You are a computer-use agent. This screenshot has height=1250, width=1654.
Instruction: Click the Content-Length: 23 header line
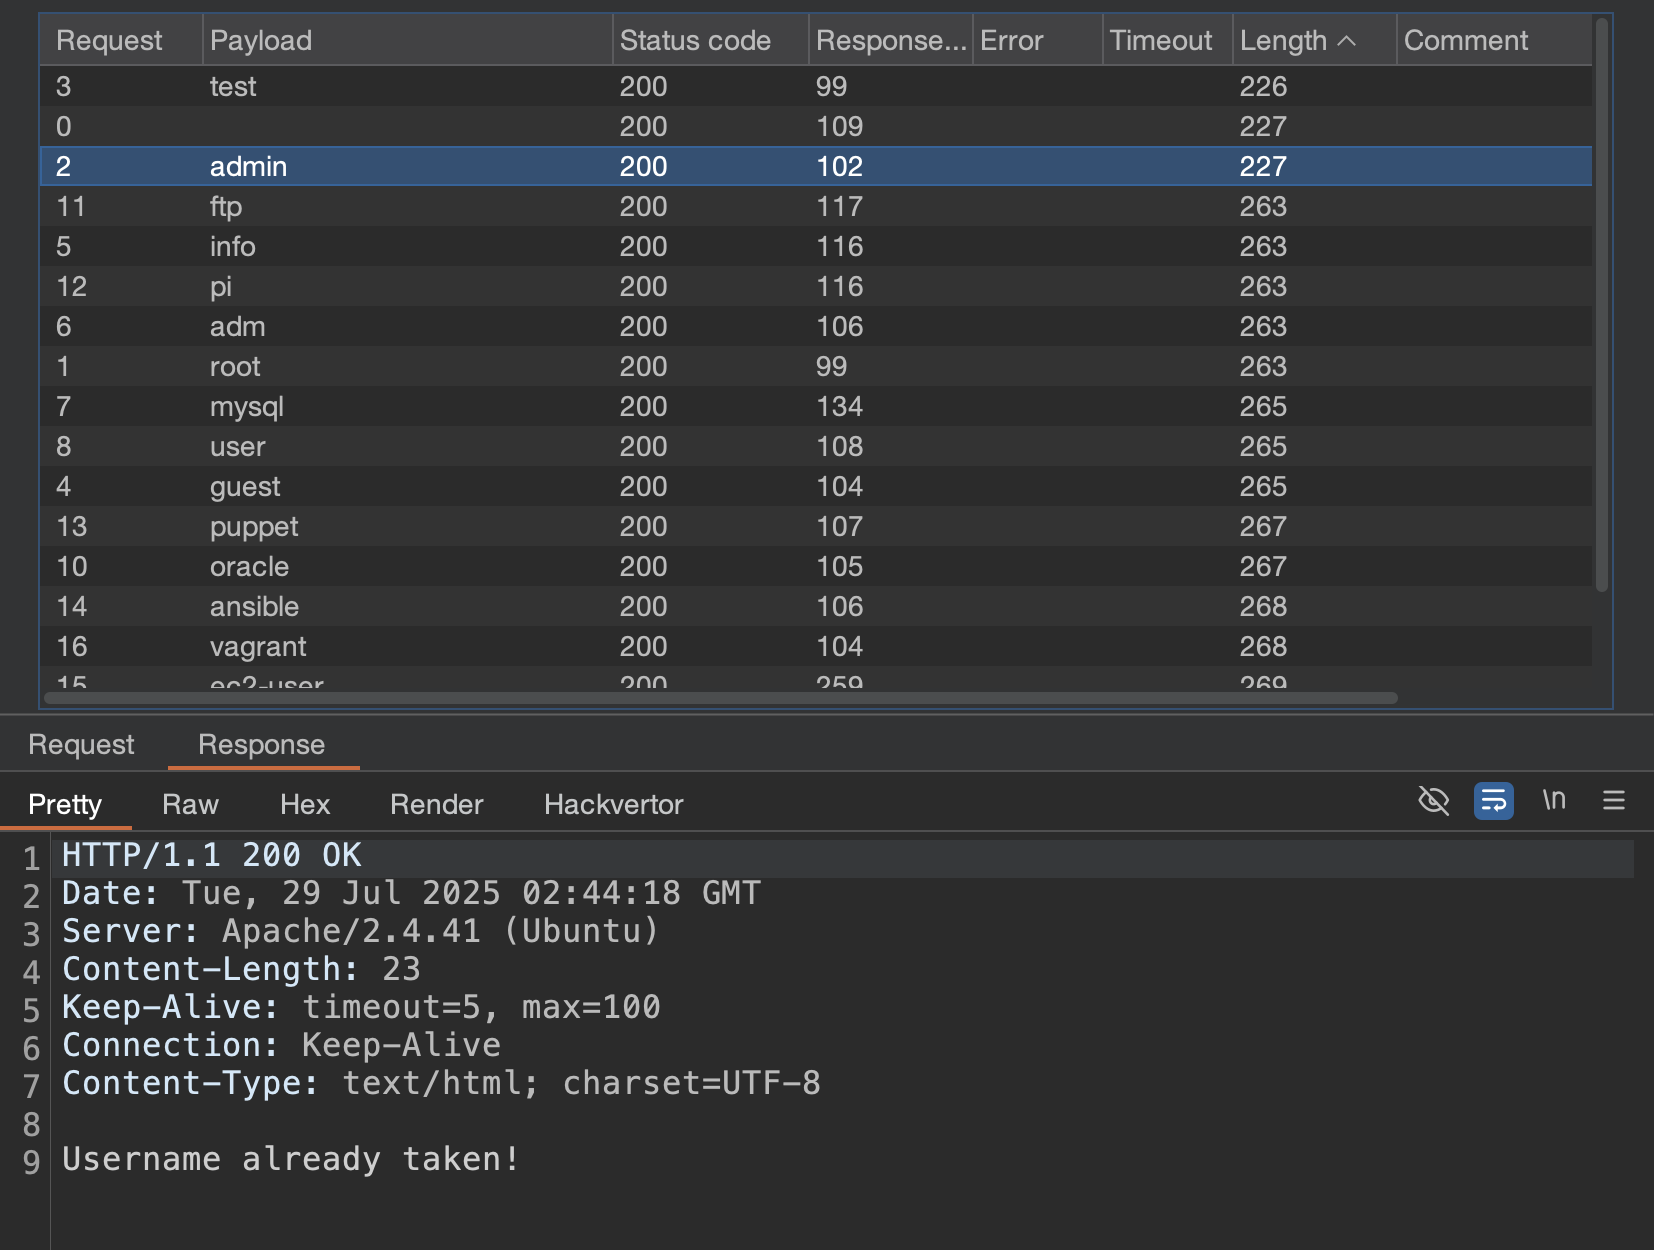tap(241, 969)
